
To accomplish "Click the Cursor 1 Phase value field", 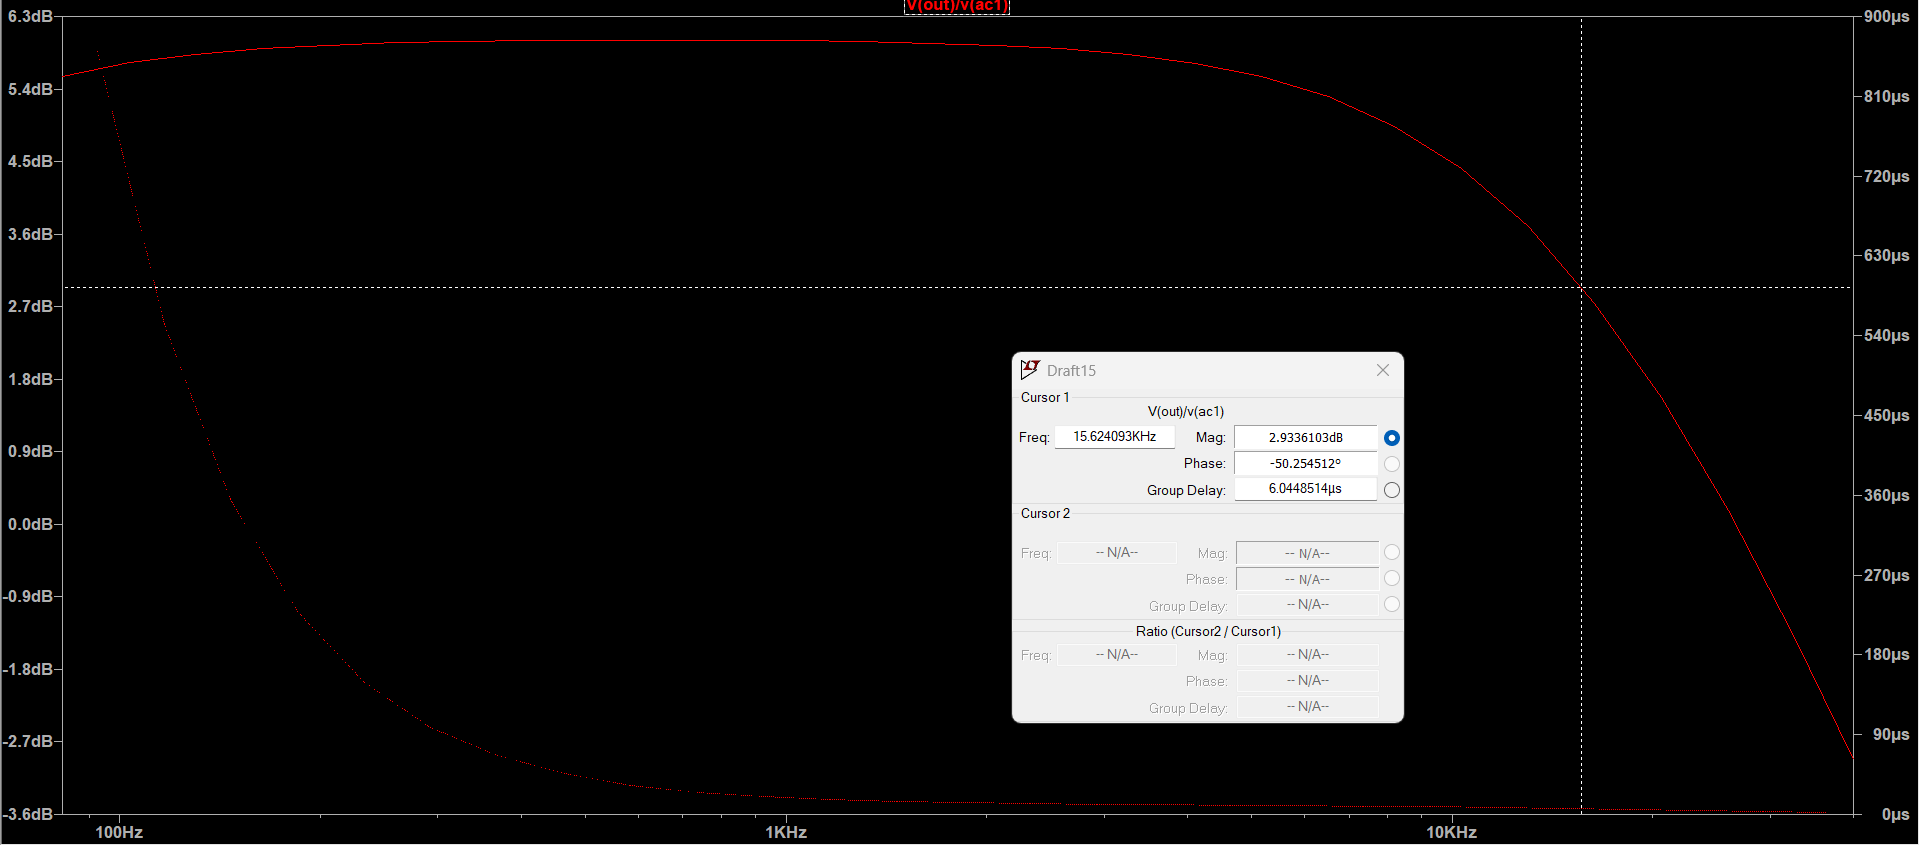I will pyautogui.click(x=1305, y=464).
